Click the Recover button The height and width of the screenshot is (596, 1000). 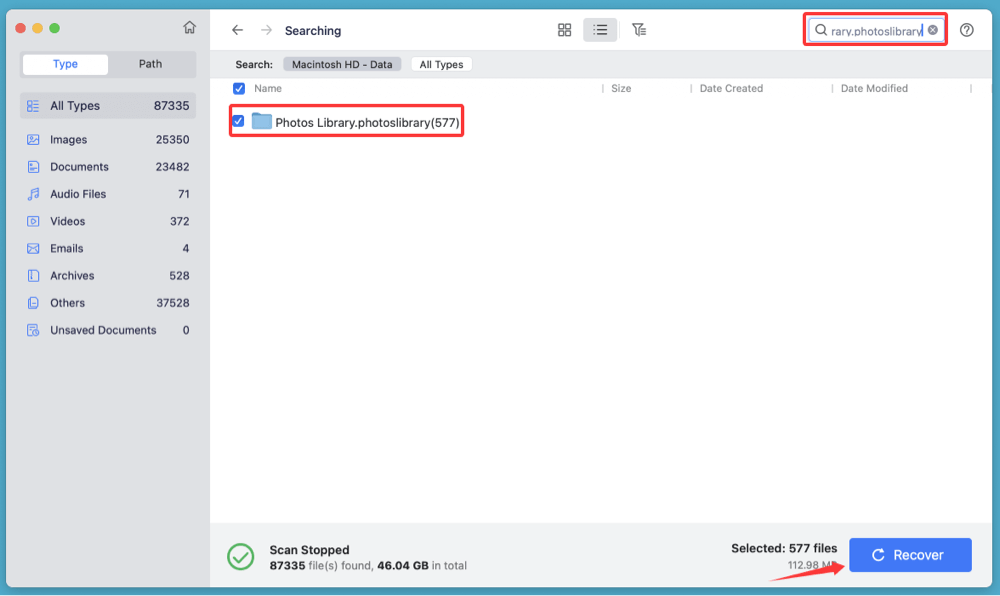(910, 554)
